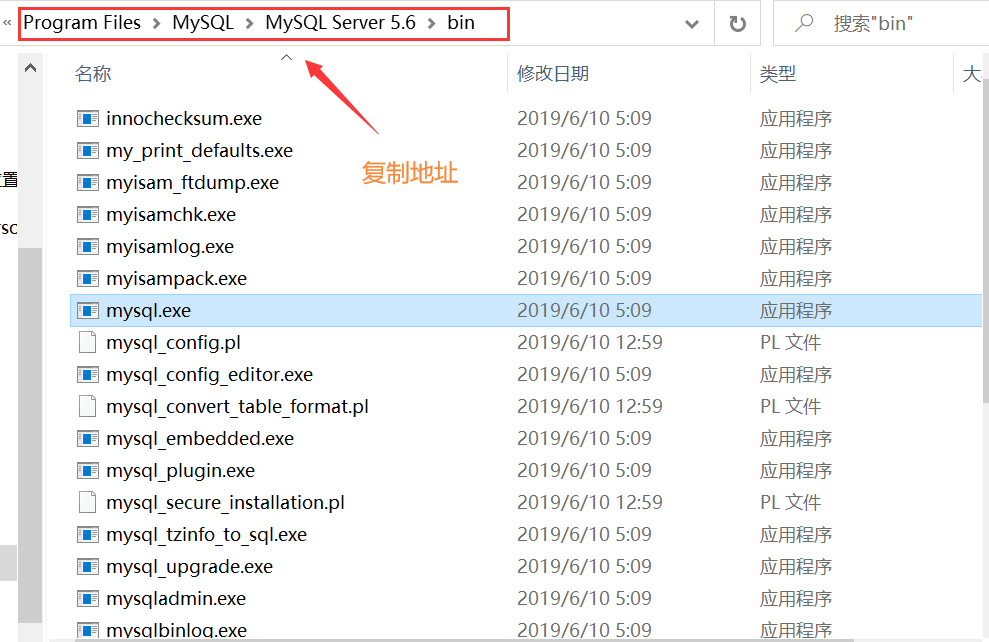Select the mysqladmin.exe file icon

pos(88,598)
